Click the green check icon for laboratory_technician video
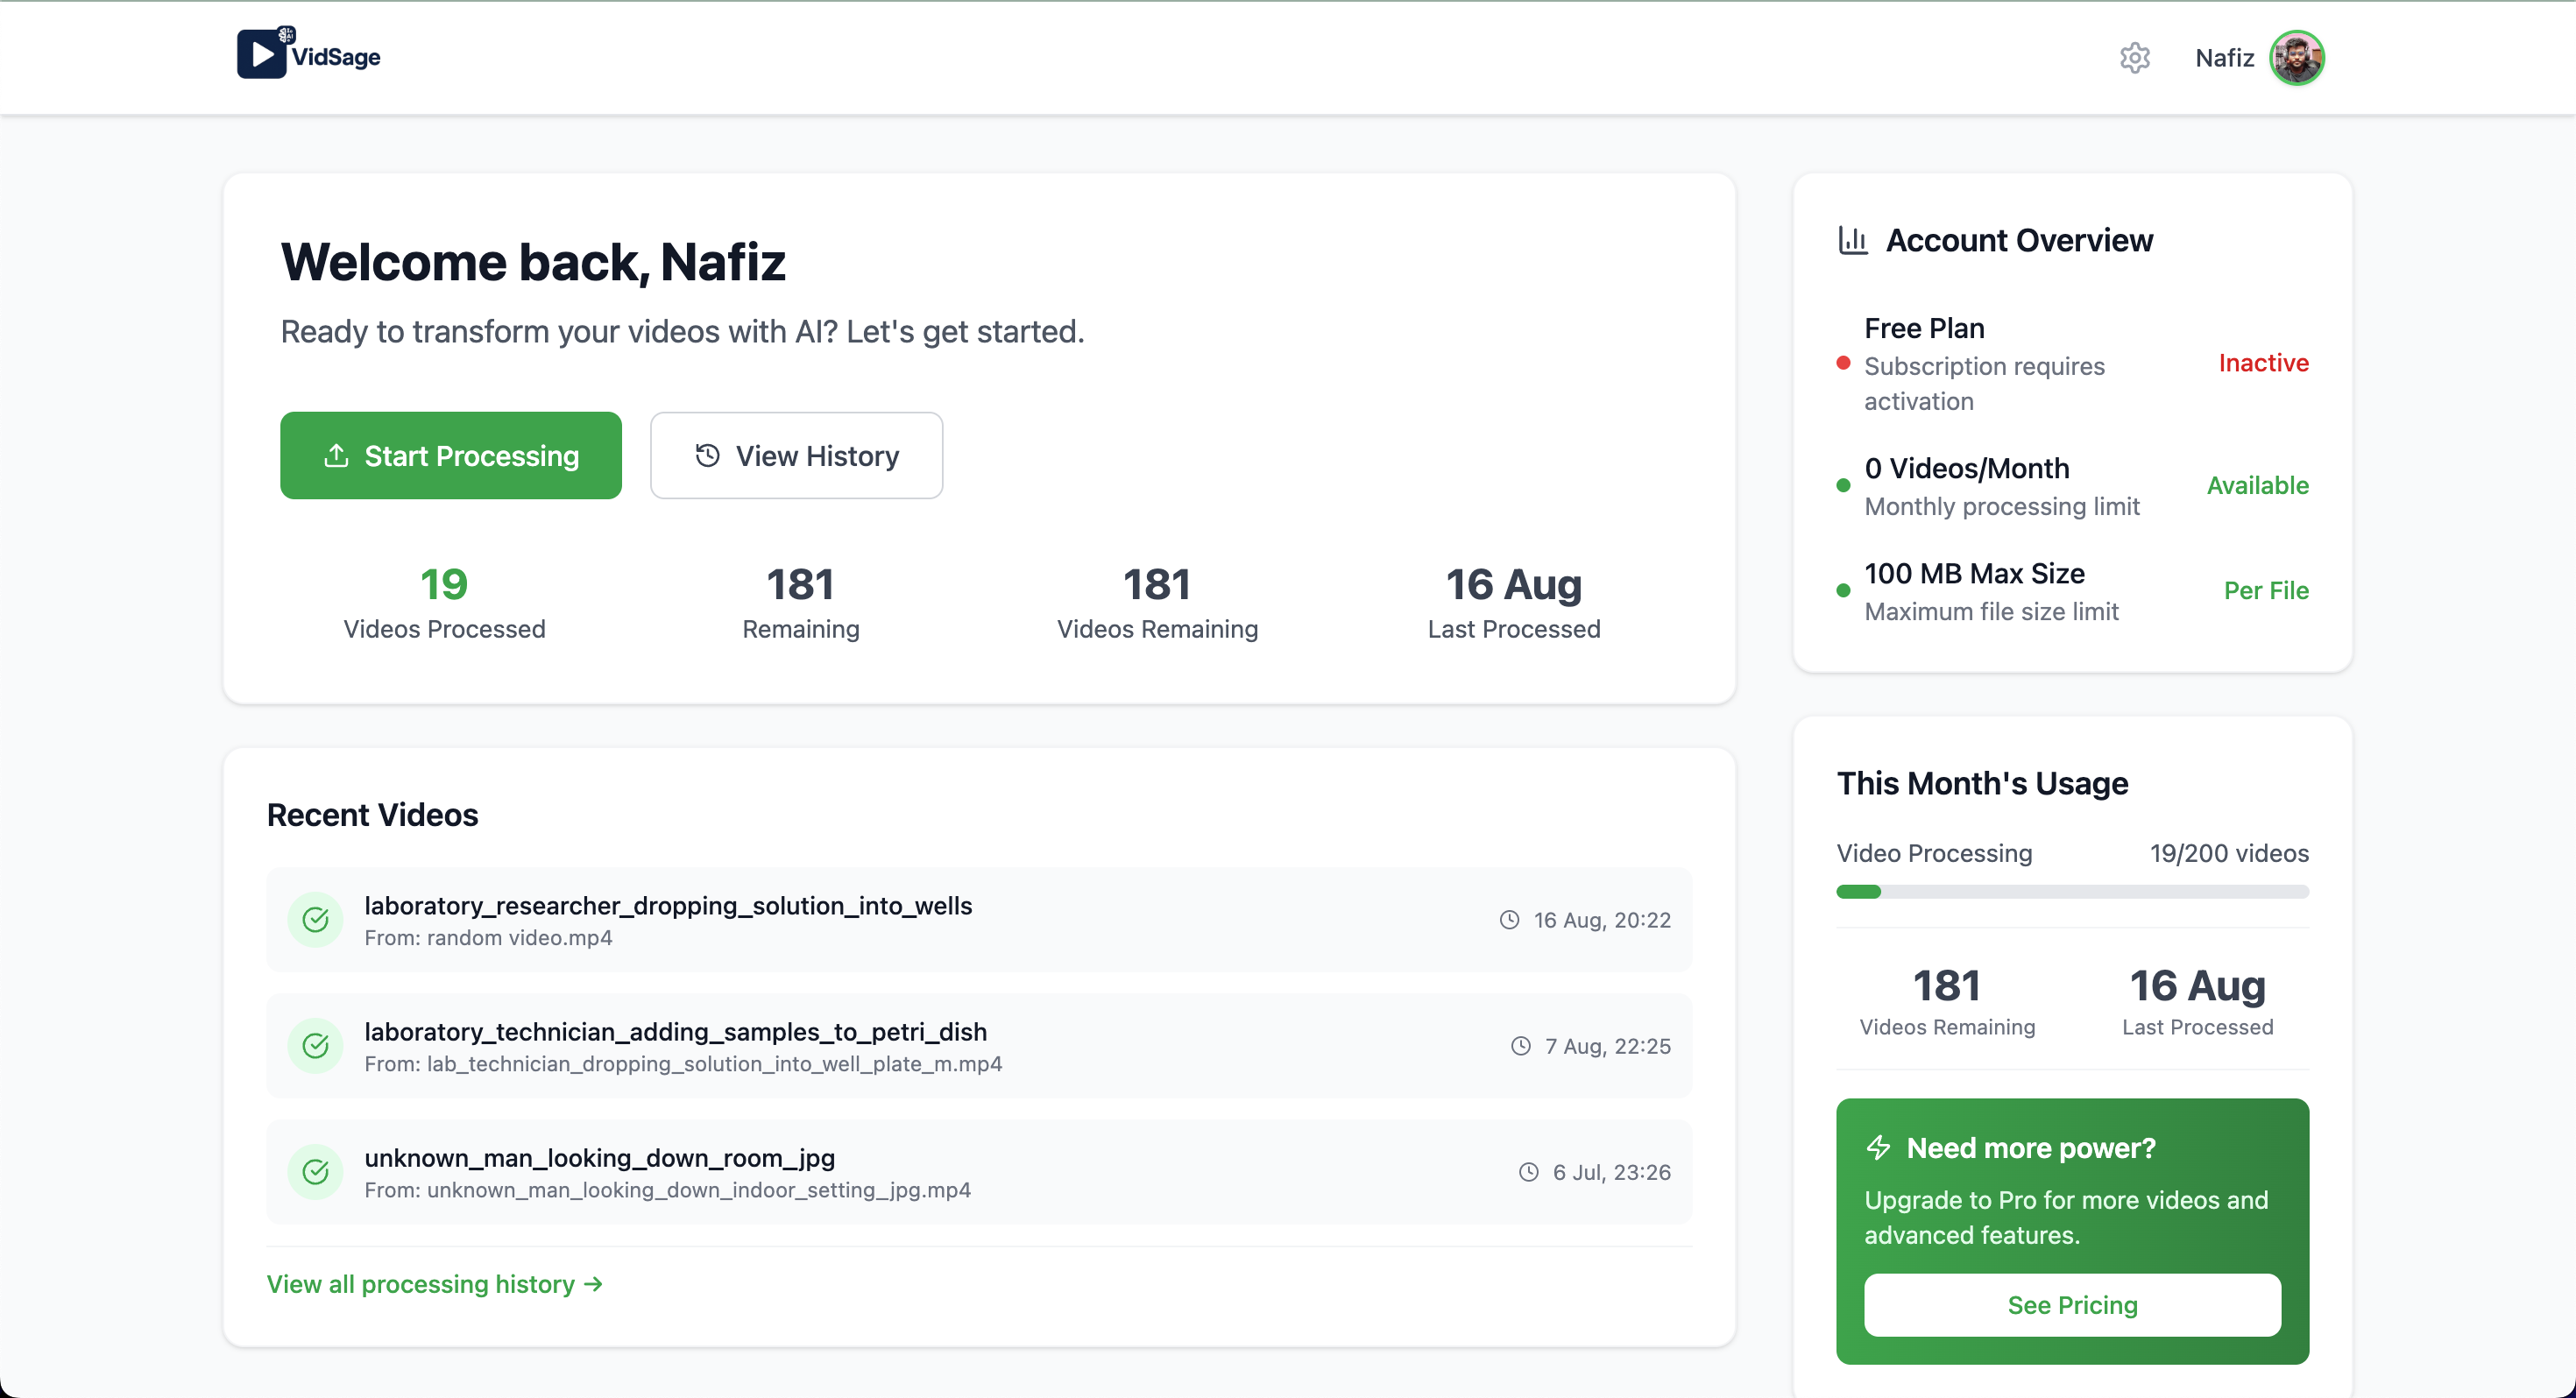2576x1398 pixels. [315, 1045]
